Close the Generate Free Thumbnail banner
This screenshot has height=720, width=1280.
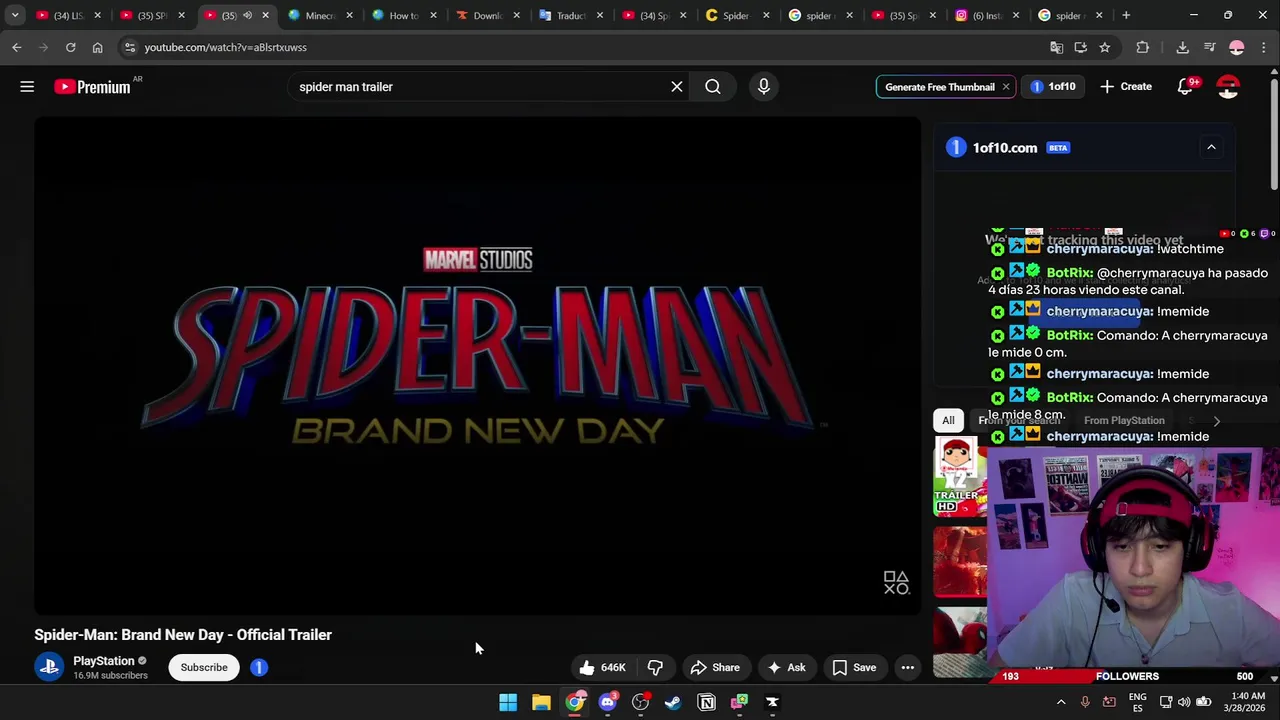[1006, 87]
